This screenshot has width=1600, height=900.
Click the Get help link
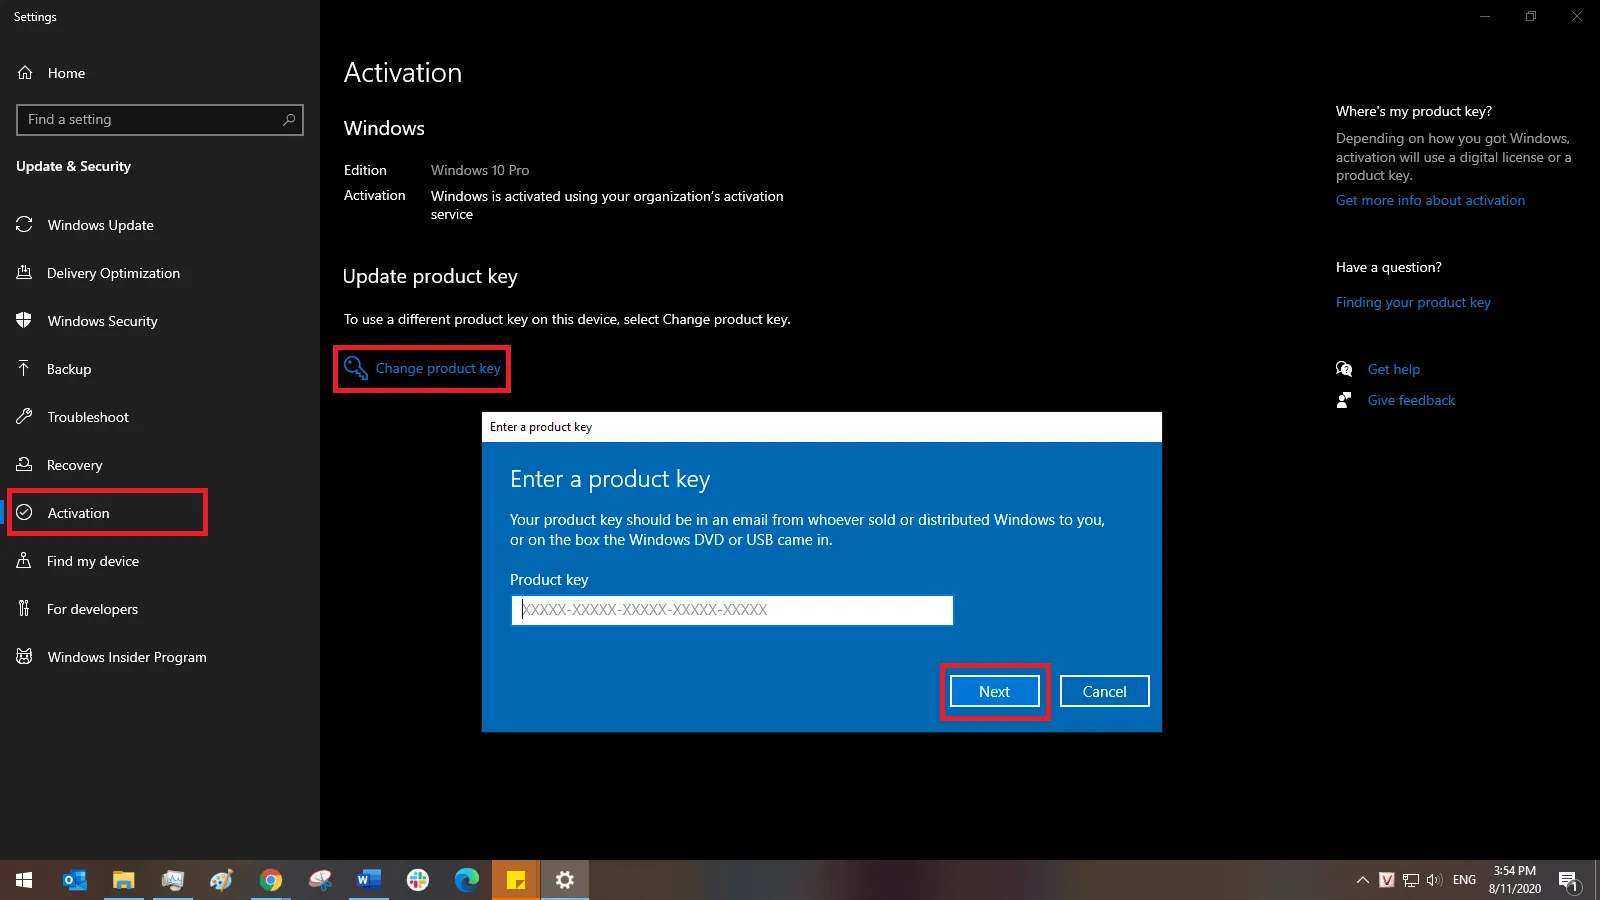pyautogui.click(x=1394, y=369)
